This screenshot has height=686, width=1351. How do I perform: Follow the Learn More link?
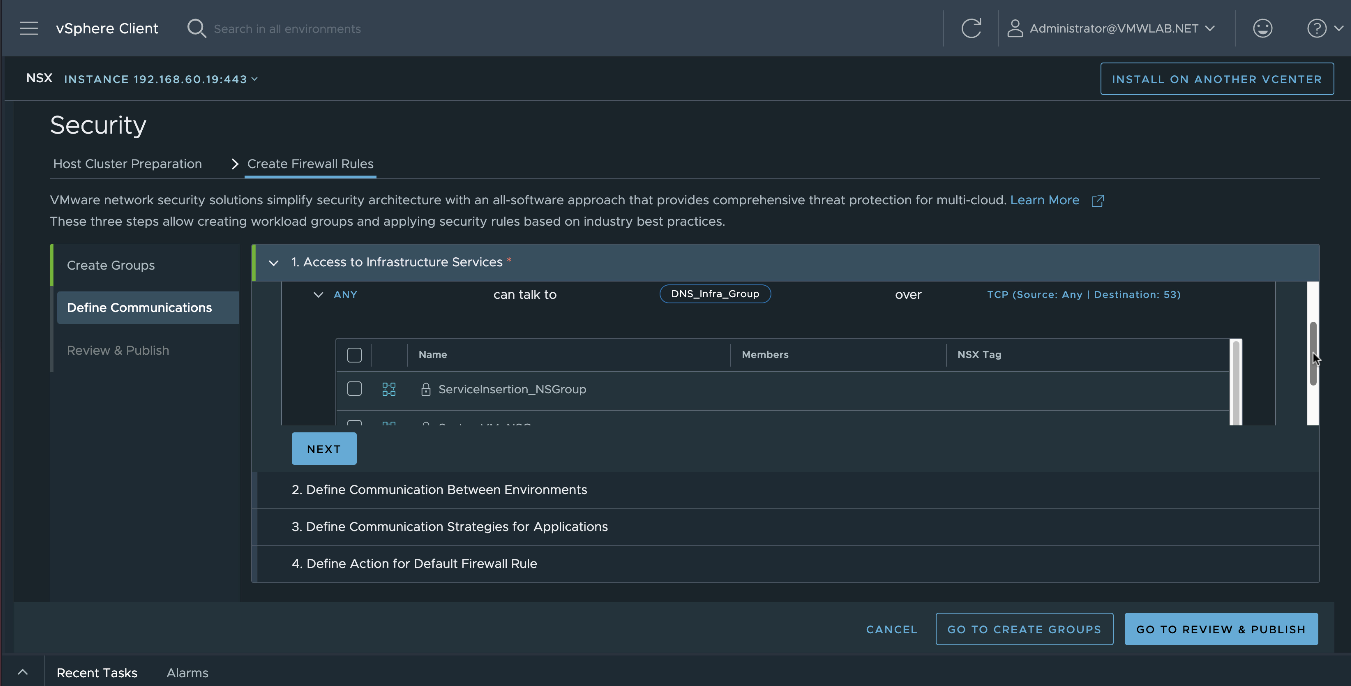coord(1044,200)
